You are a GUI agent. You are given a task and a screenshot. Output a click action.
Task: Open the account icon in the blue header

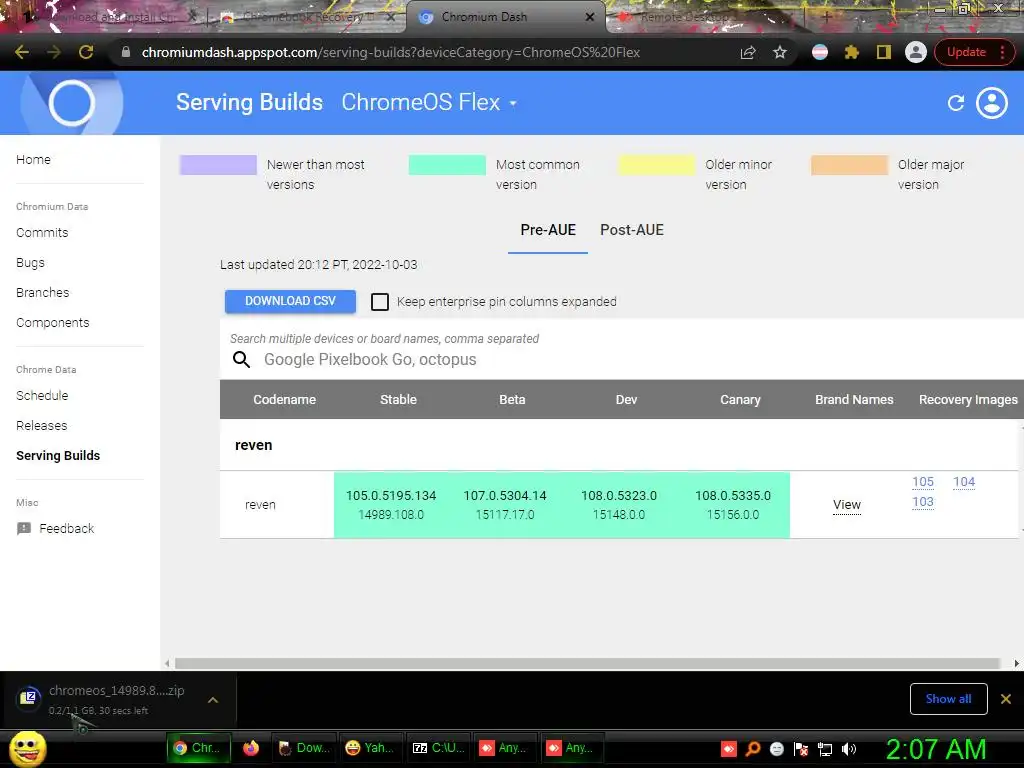(991, 103)
